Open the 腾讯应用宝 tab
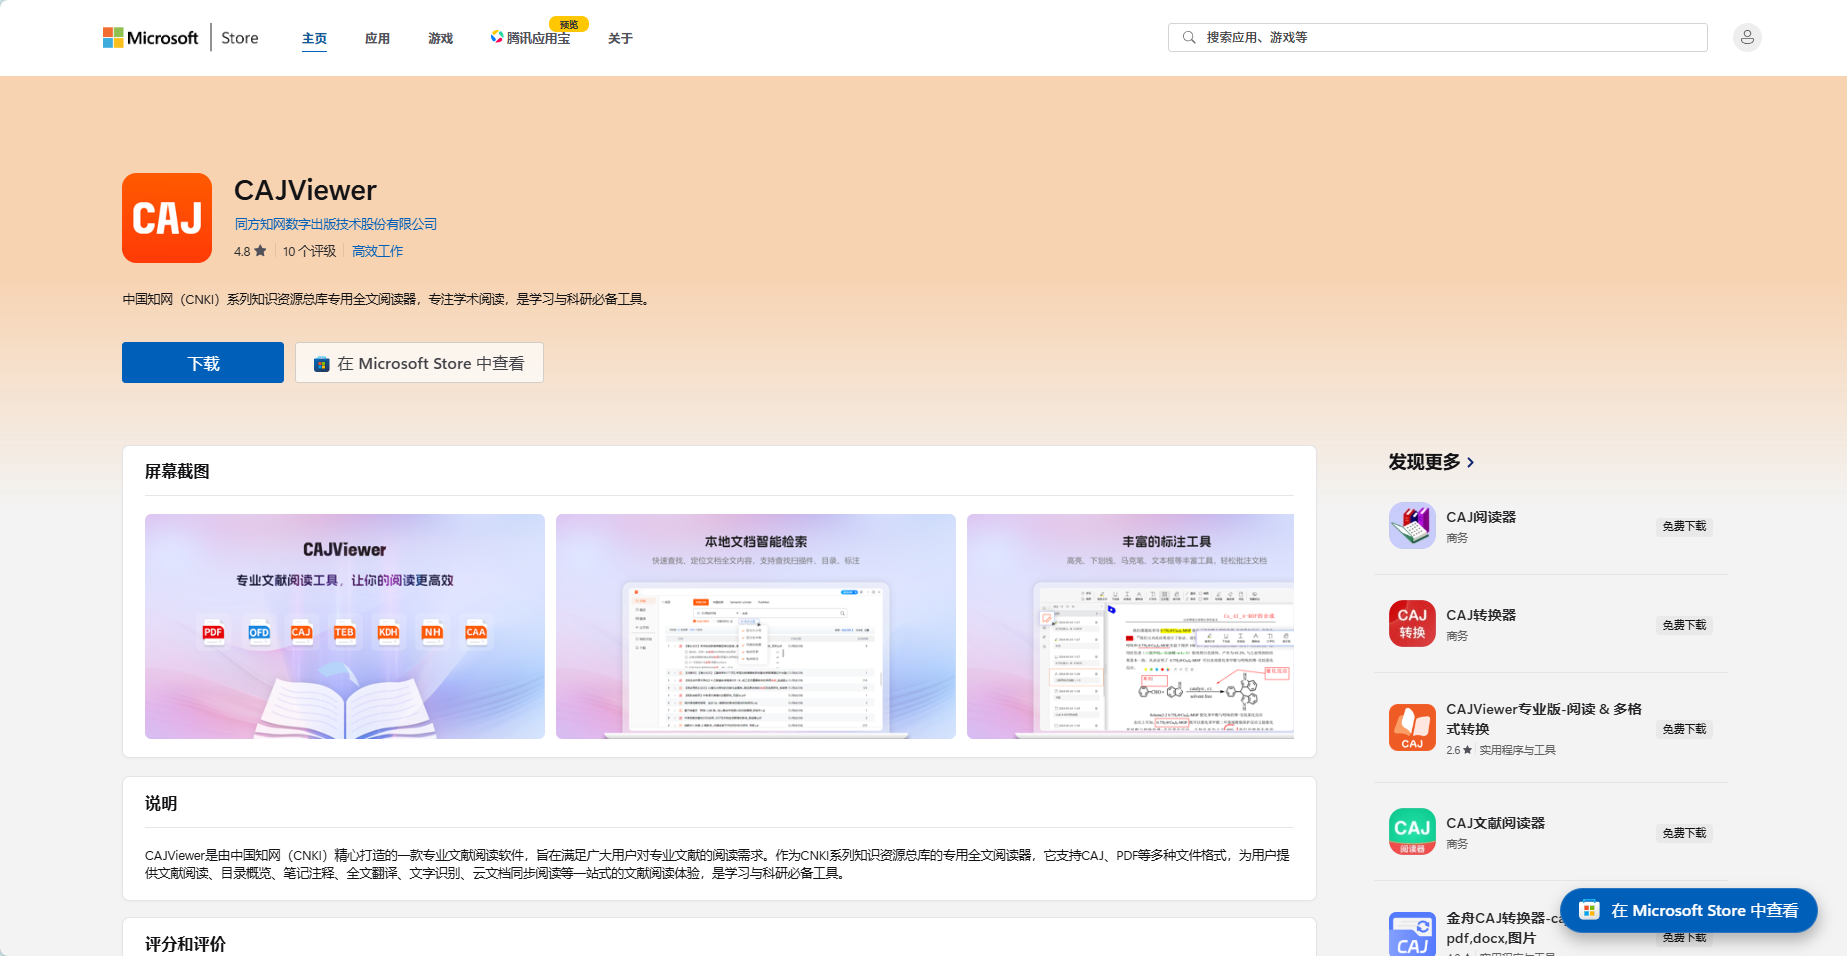 (x=531, y=38)
